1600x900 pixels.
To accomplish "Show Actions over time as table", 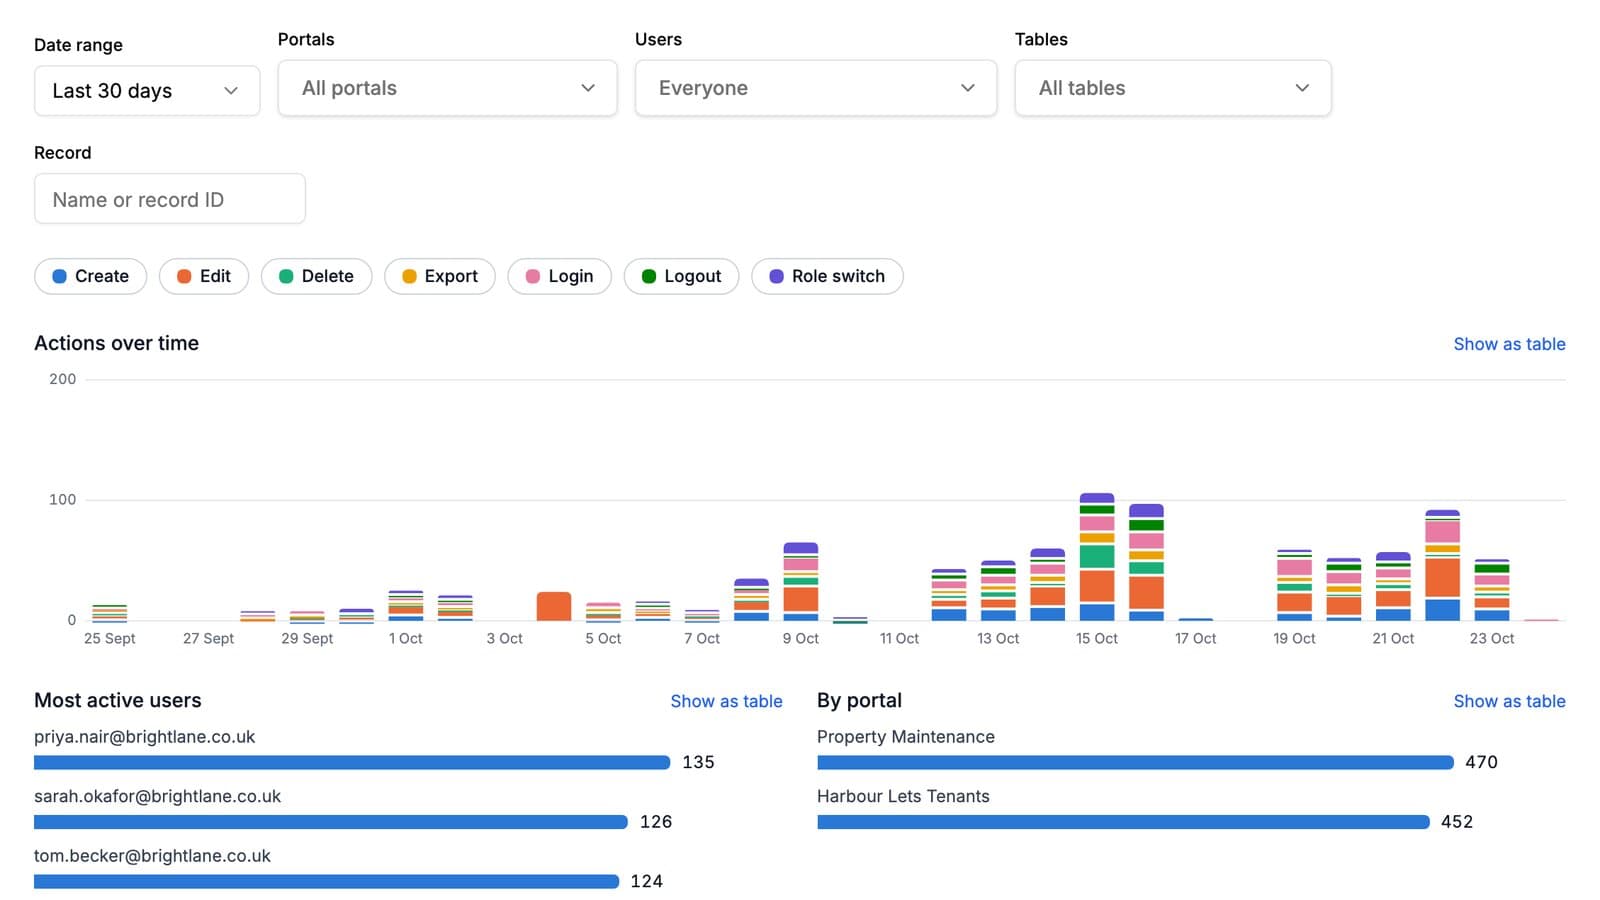I will coord(1509,344).
